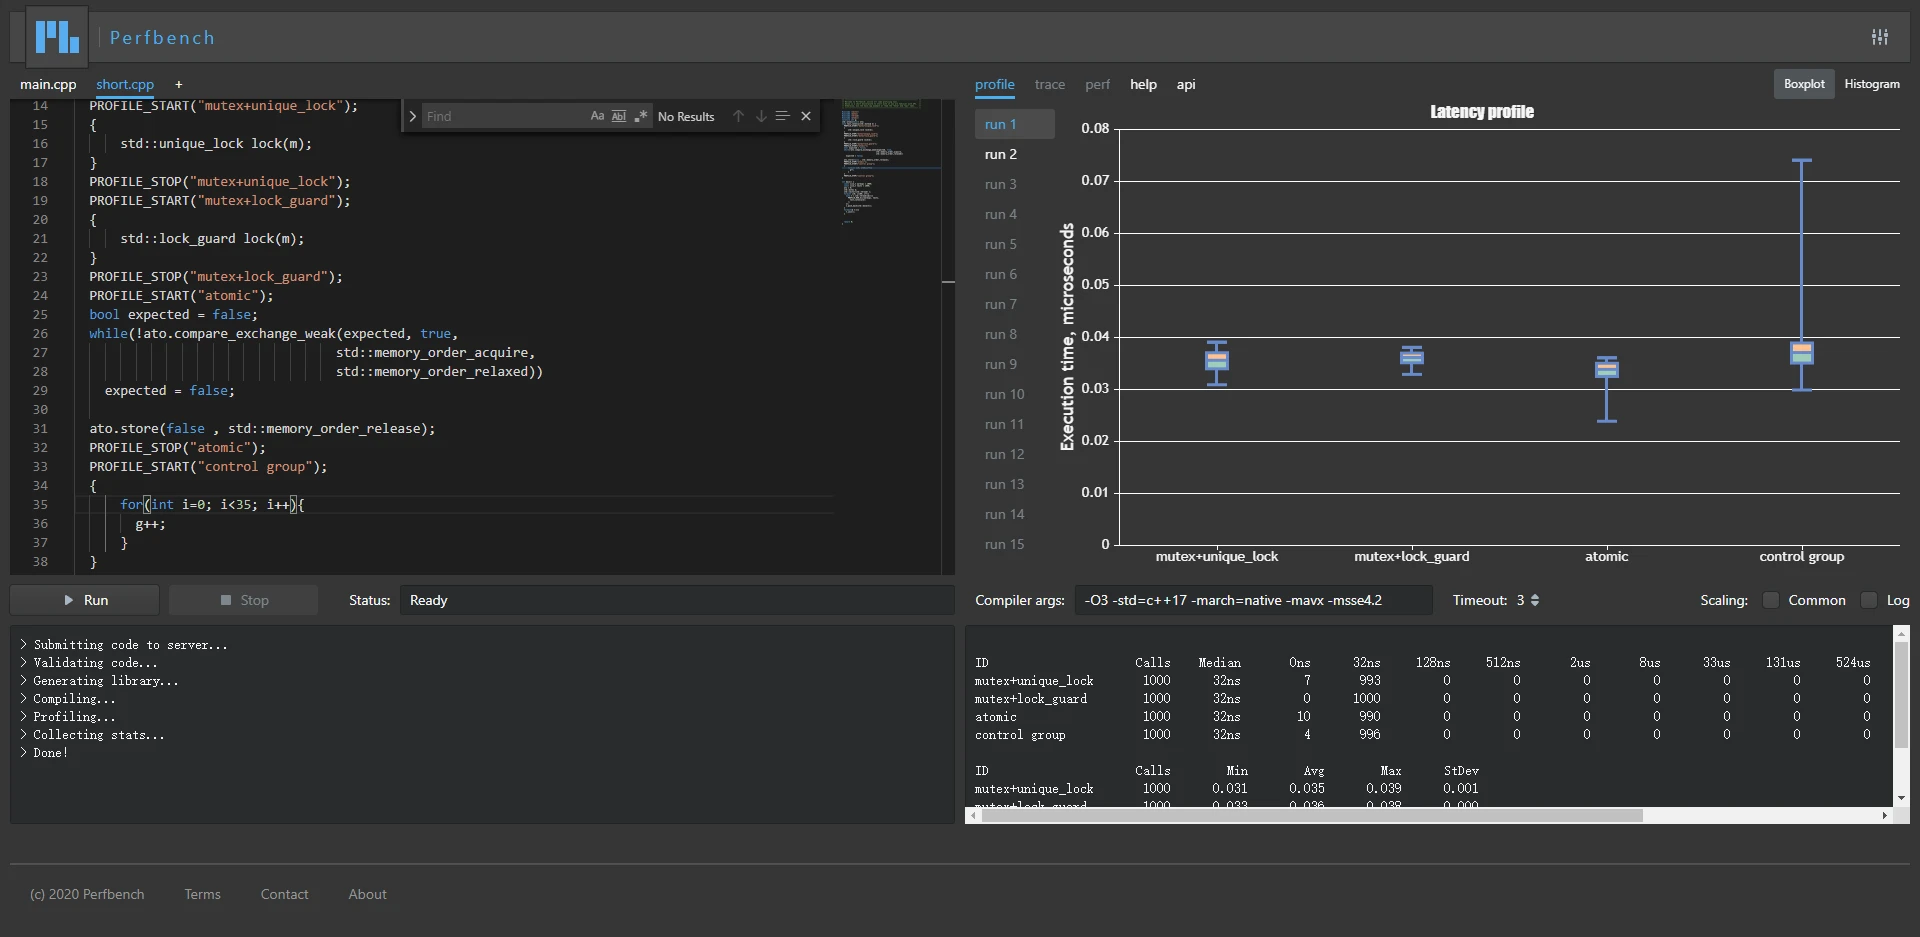Open the perf tab
The width and height of the screenshot is (1920, 937).
tap(1098, 85)
